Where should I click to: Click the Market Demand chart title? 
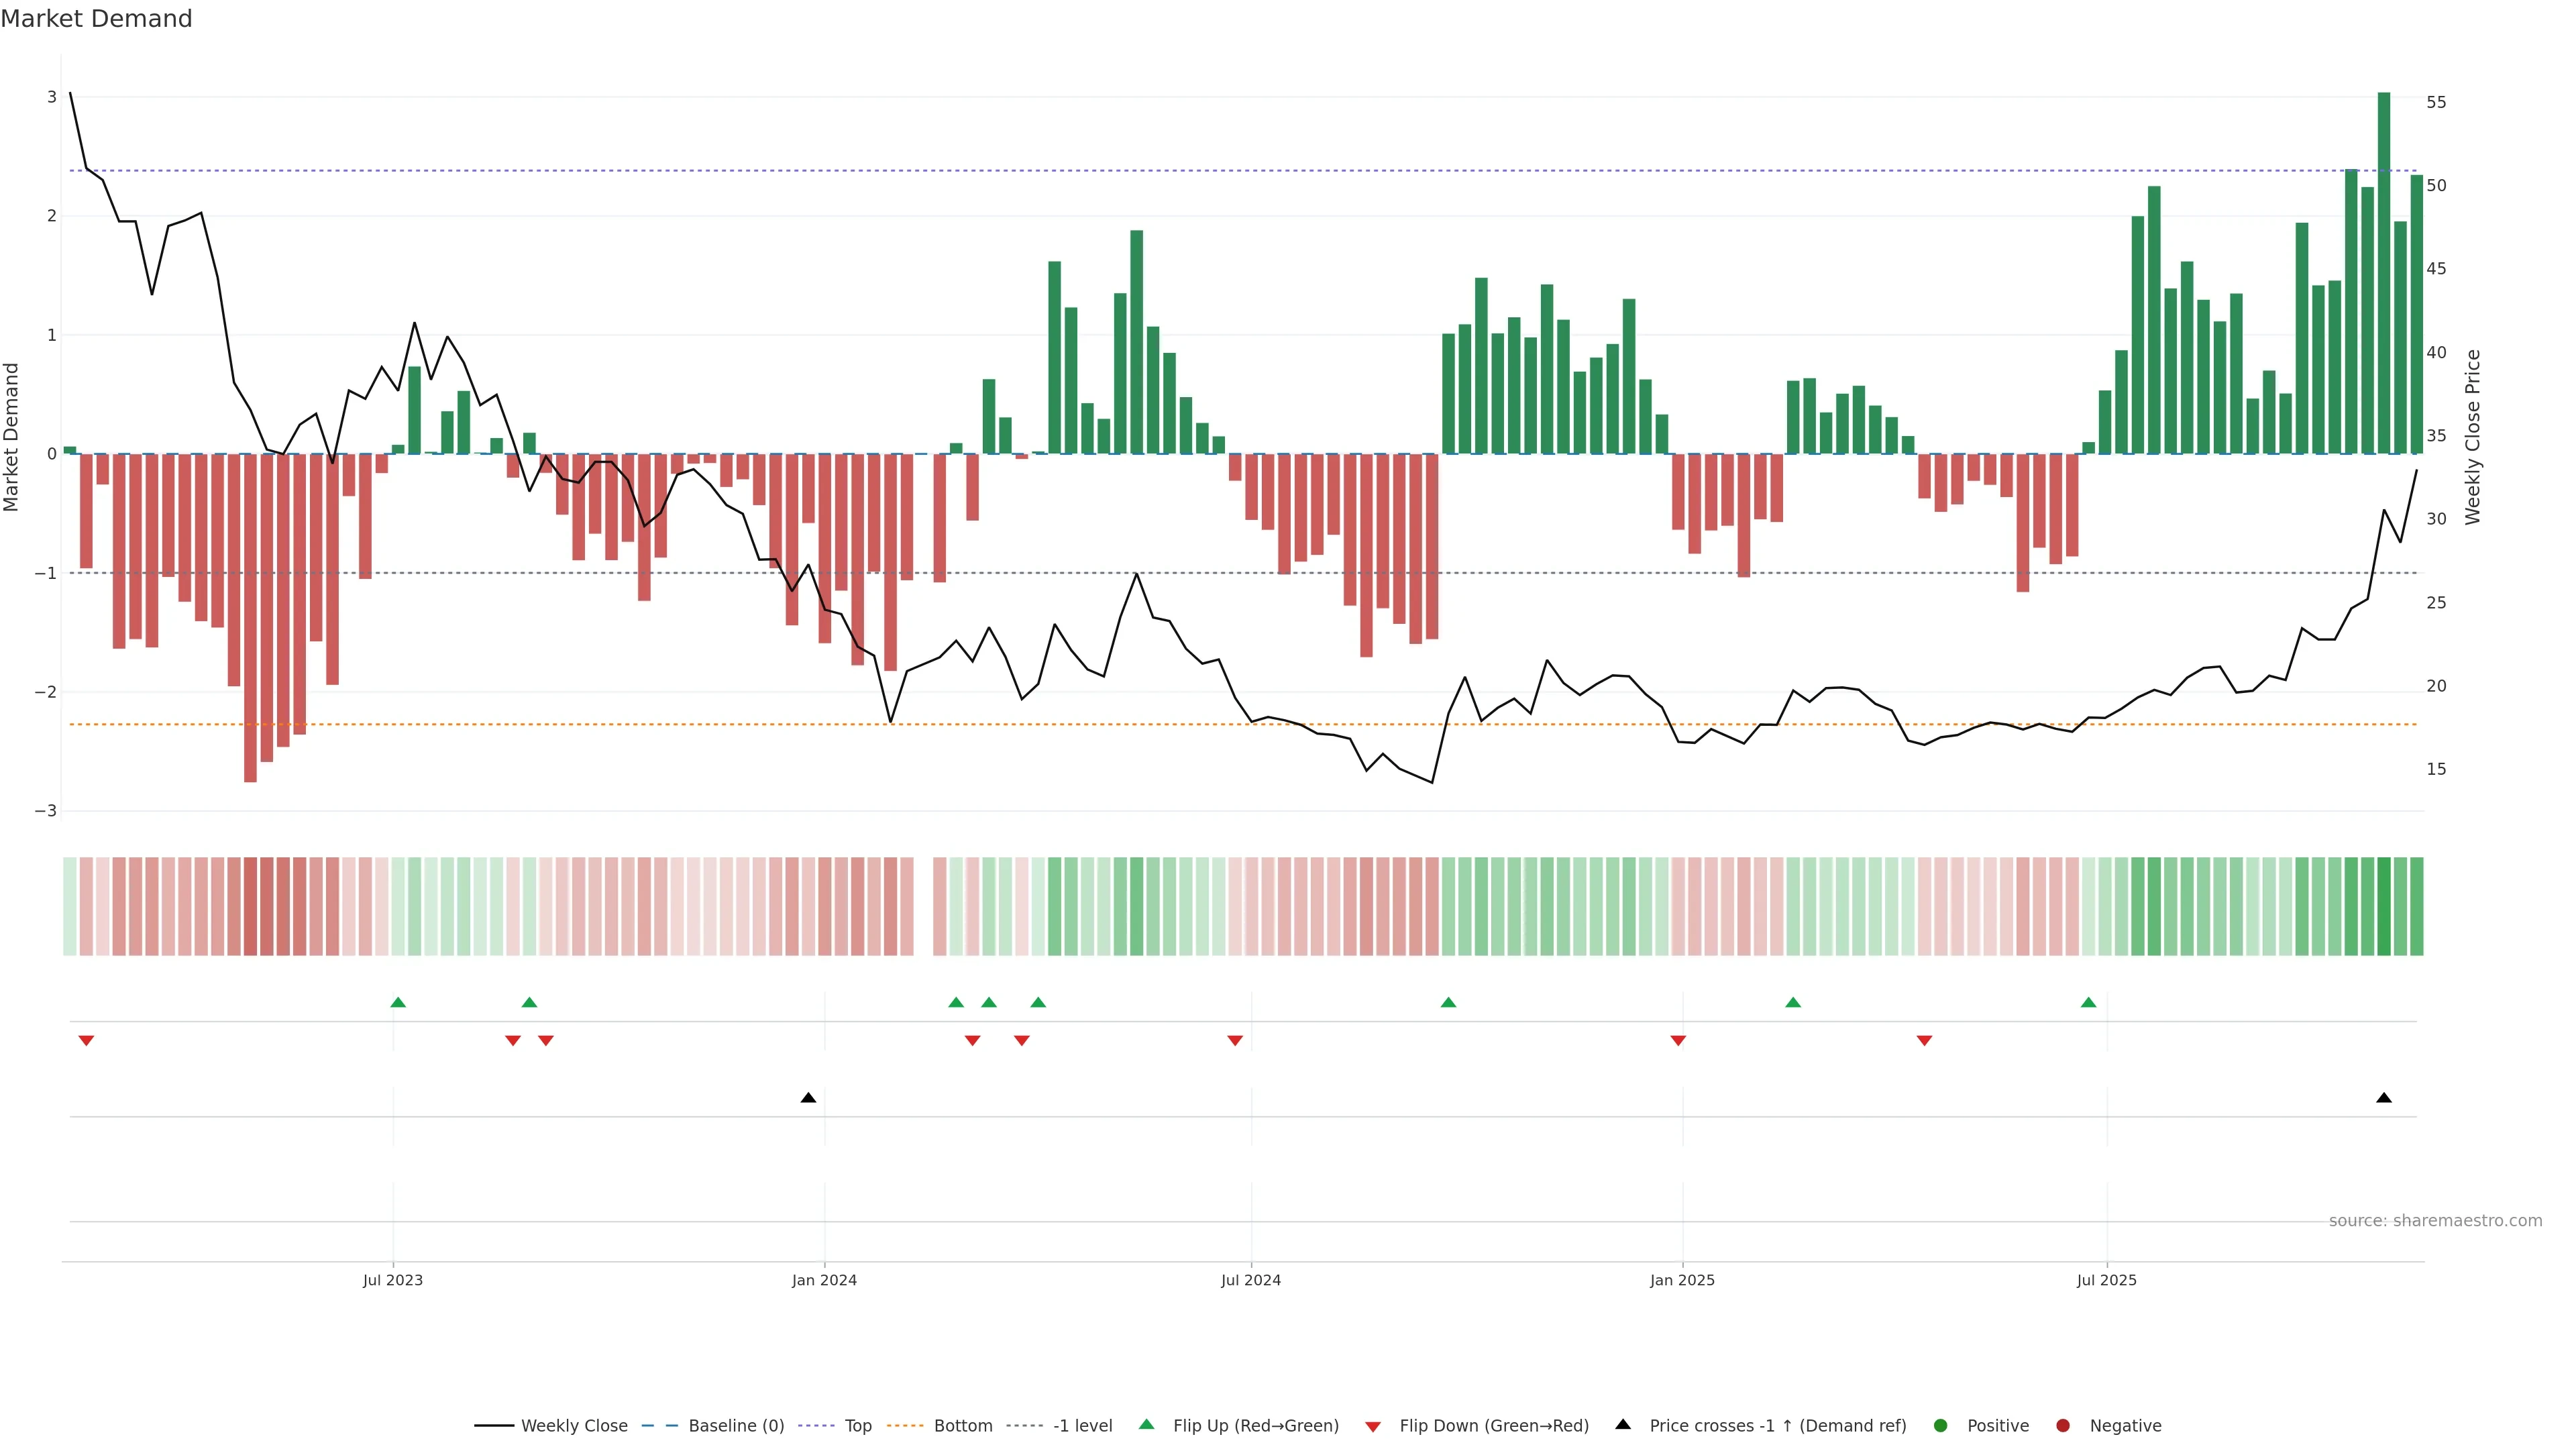(96, 19)
